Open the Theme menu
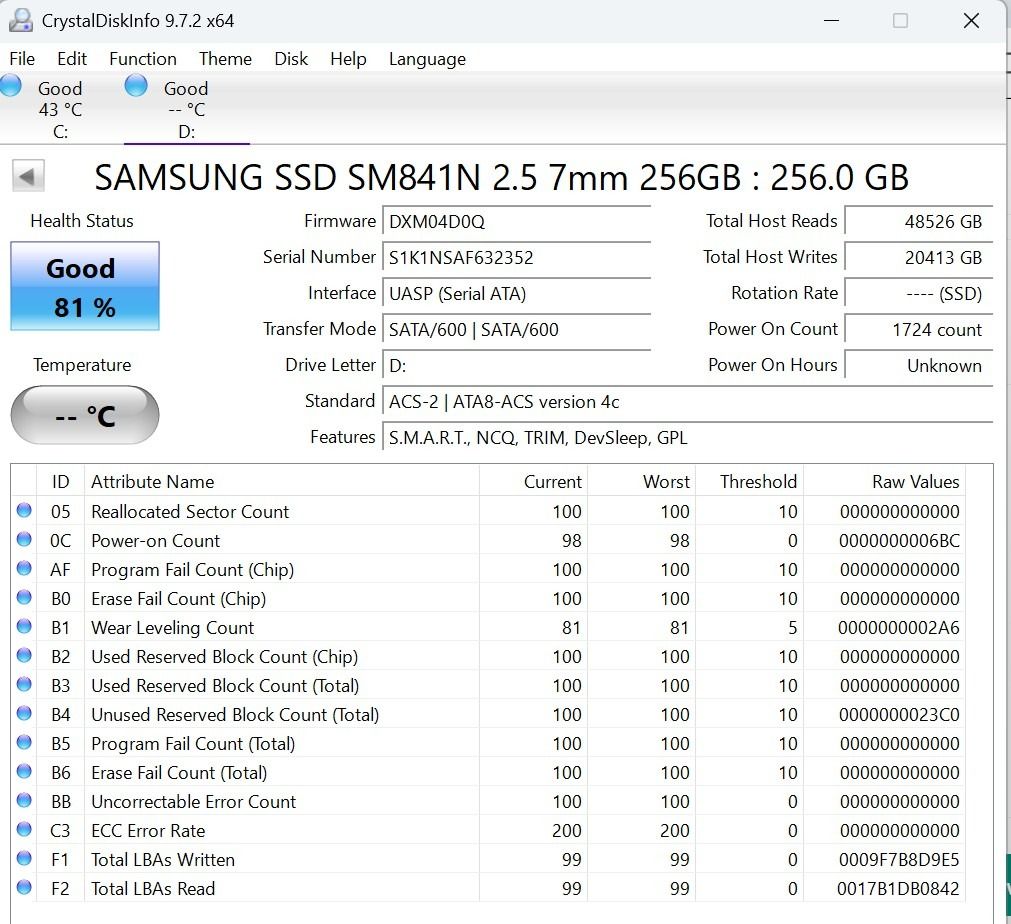 pos(224,59)
